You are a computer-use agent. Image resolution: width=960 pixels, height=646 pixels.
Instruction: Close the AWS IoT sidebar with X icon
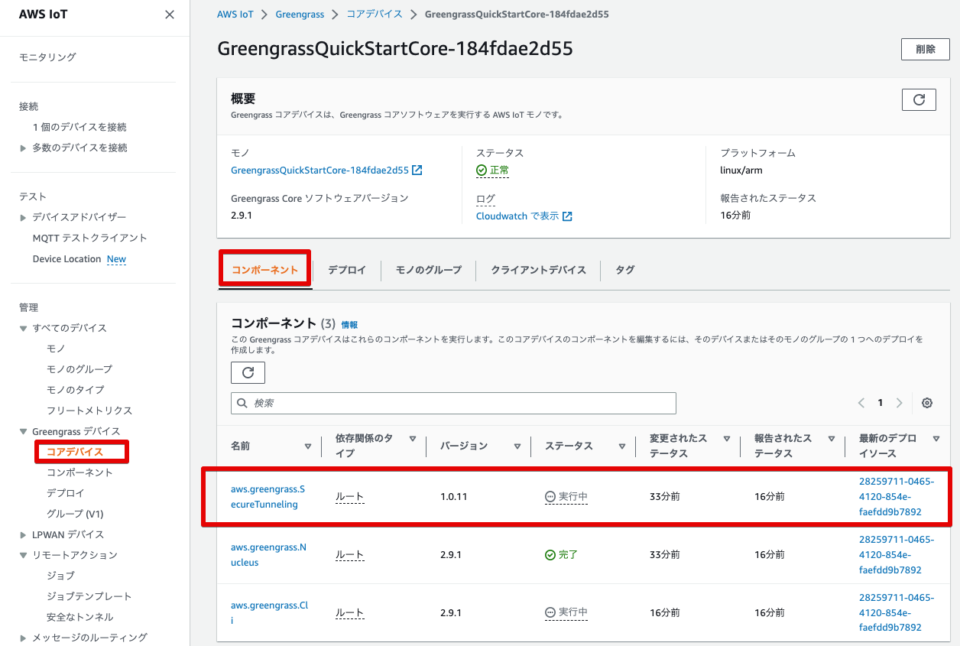click(x=167, y=14)
